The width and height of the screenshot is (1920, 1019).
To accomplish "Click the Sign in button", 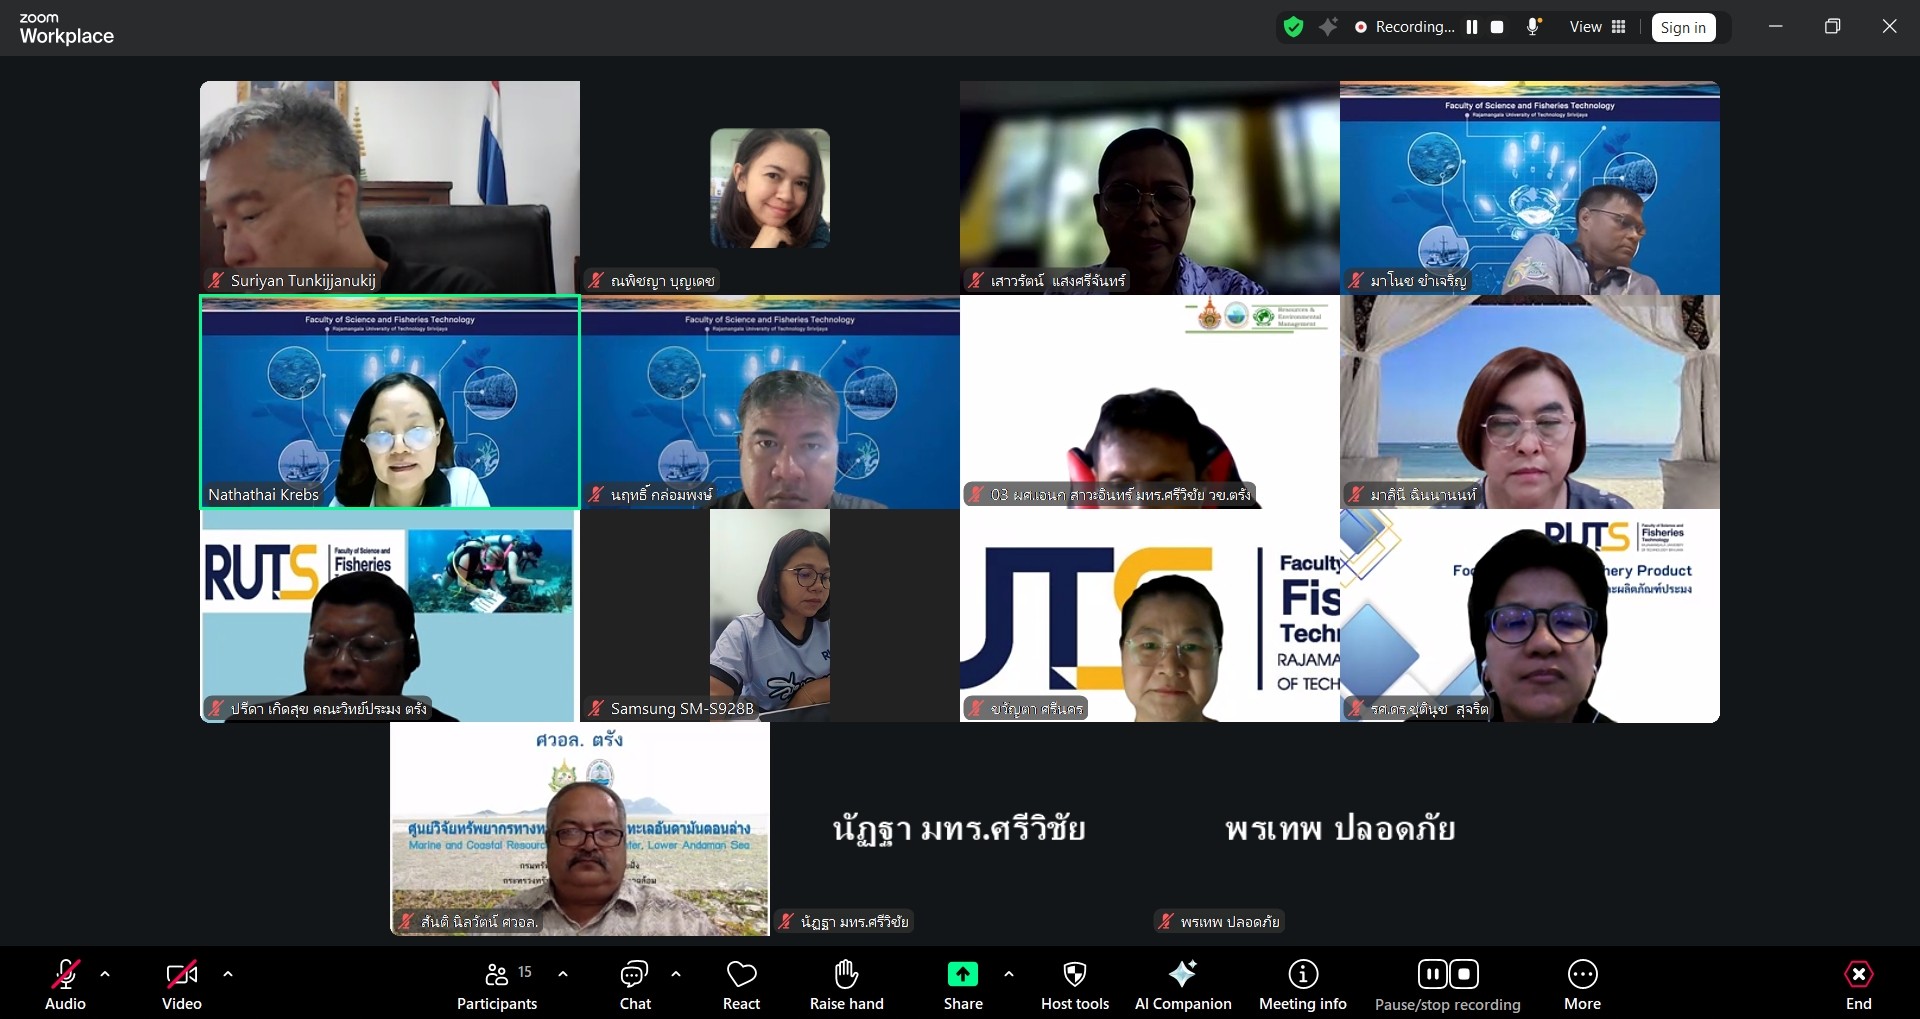I will [1683, 27].
